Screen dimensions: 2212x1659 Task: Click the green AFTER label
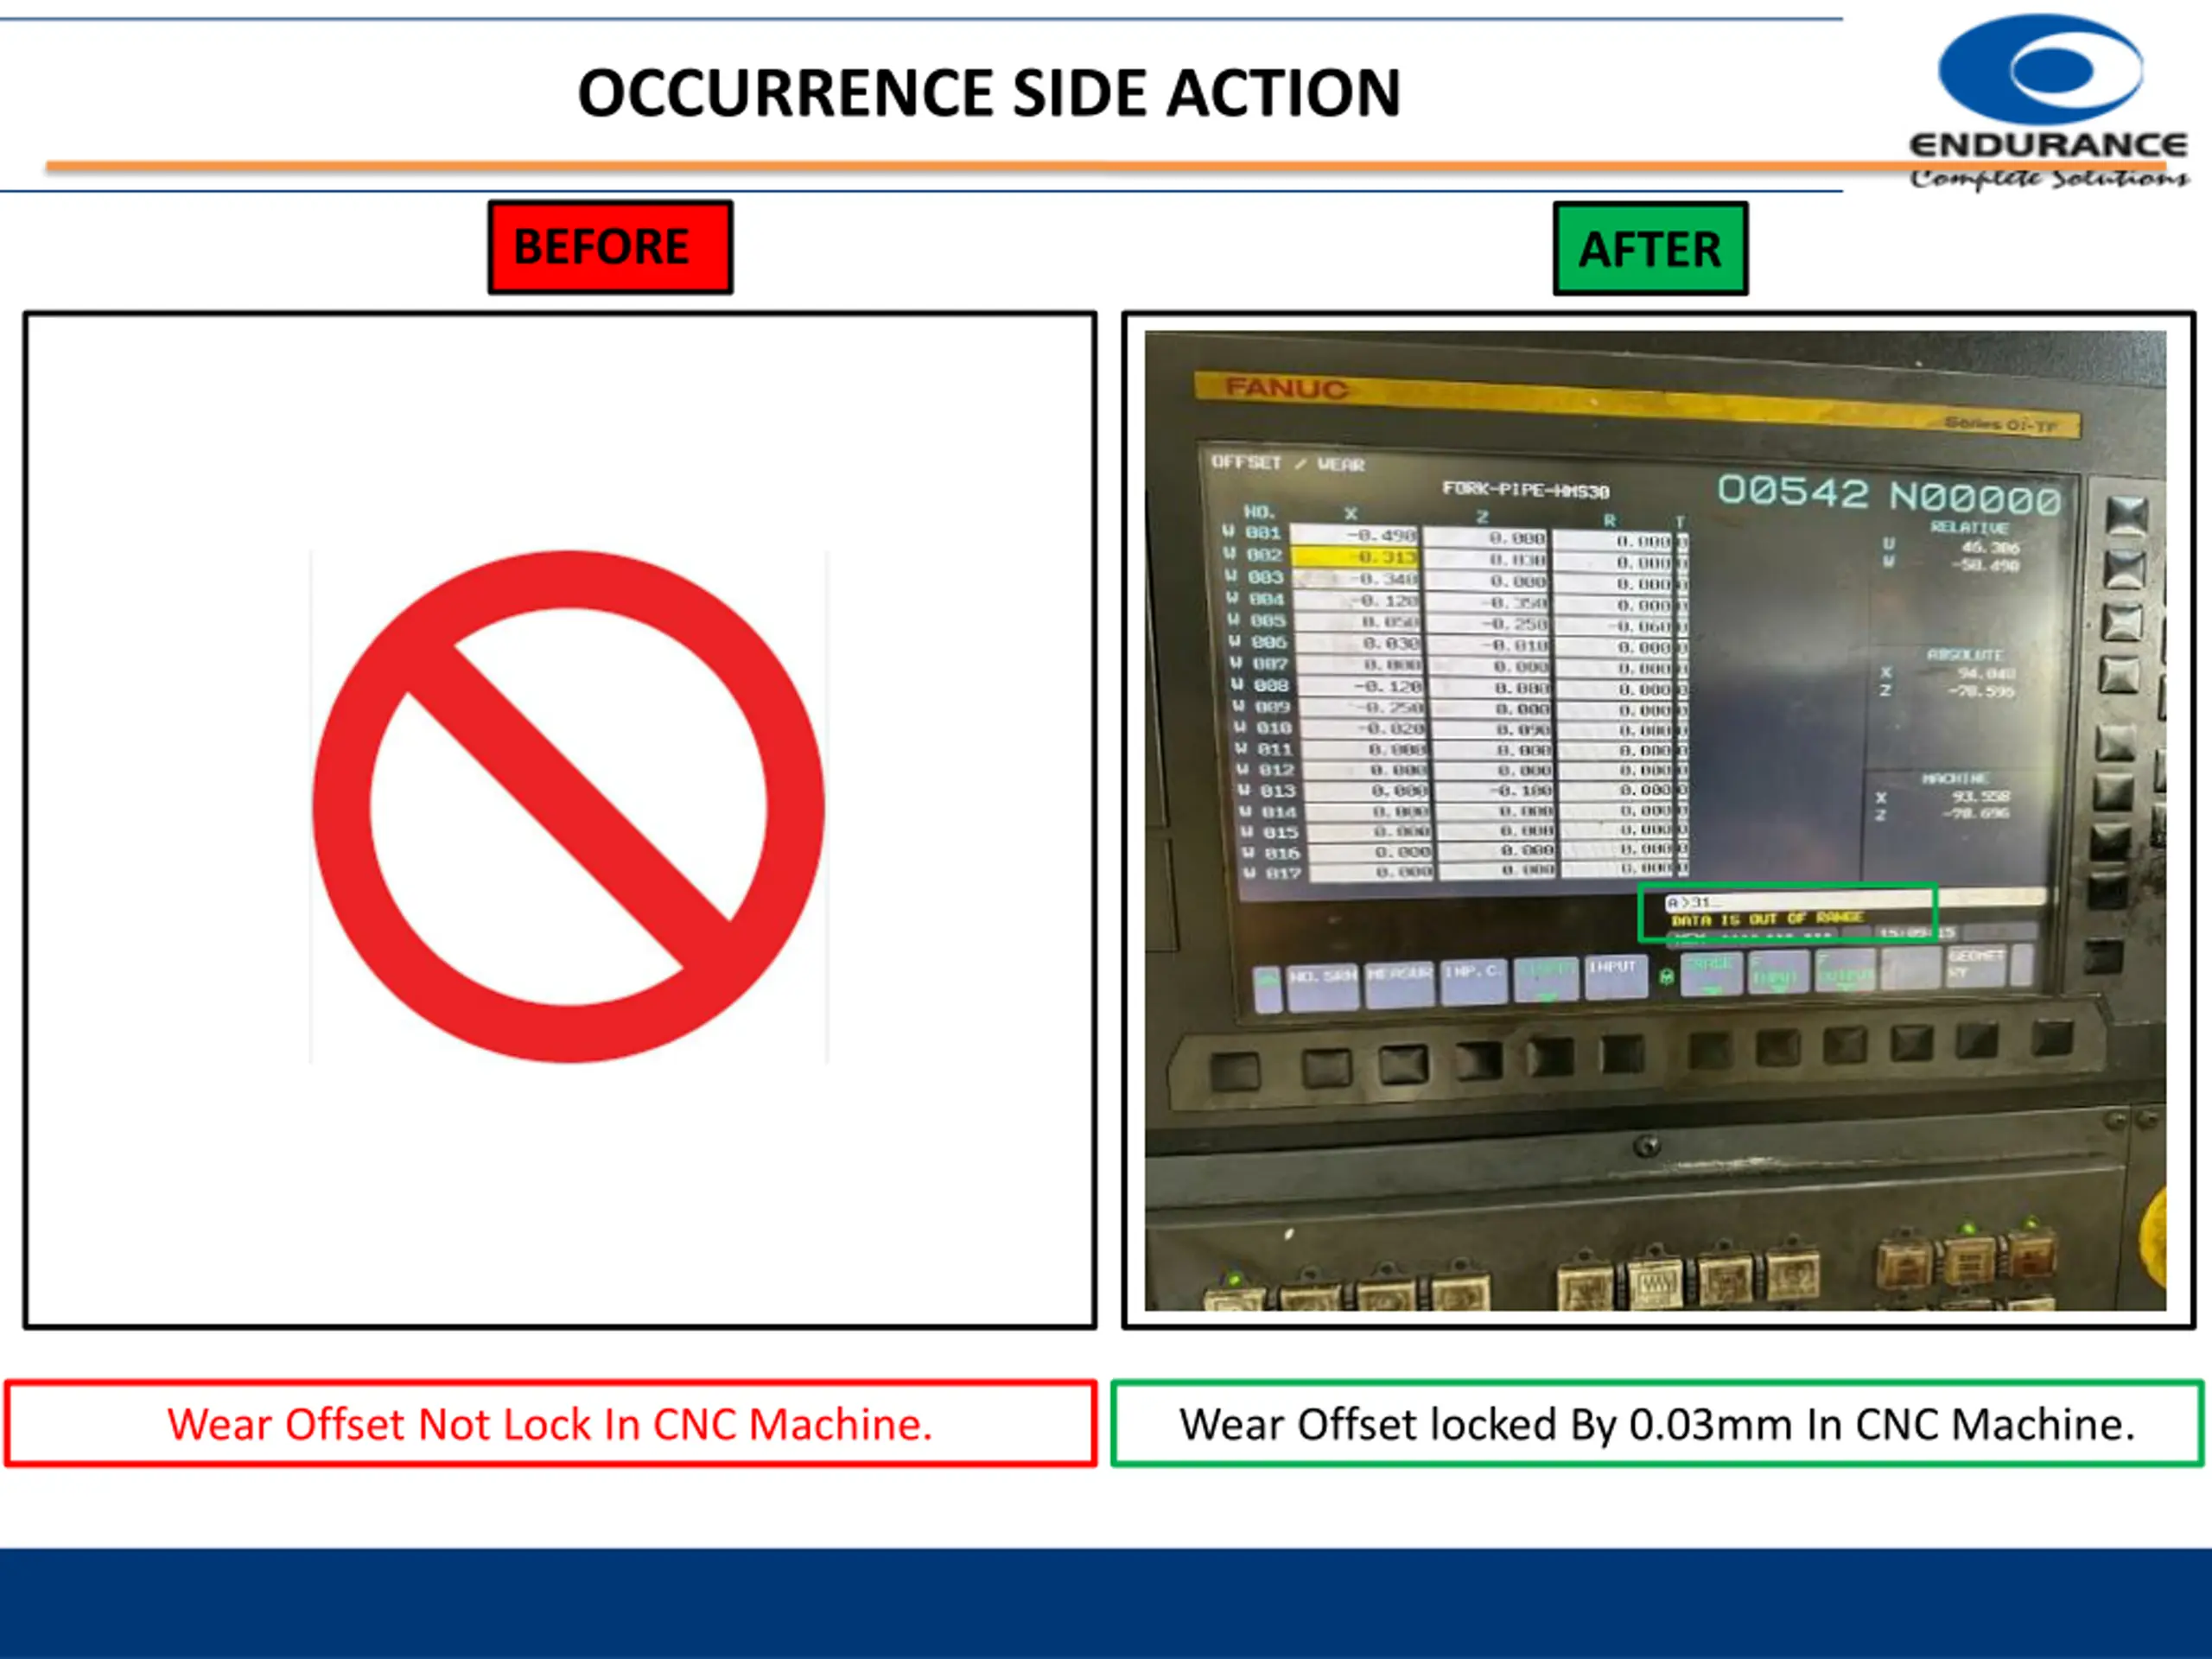pyautogui.click(x=1650, y=249)
